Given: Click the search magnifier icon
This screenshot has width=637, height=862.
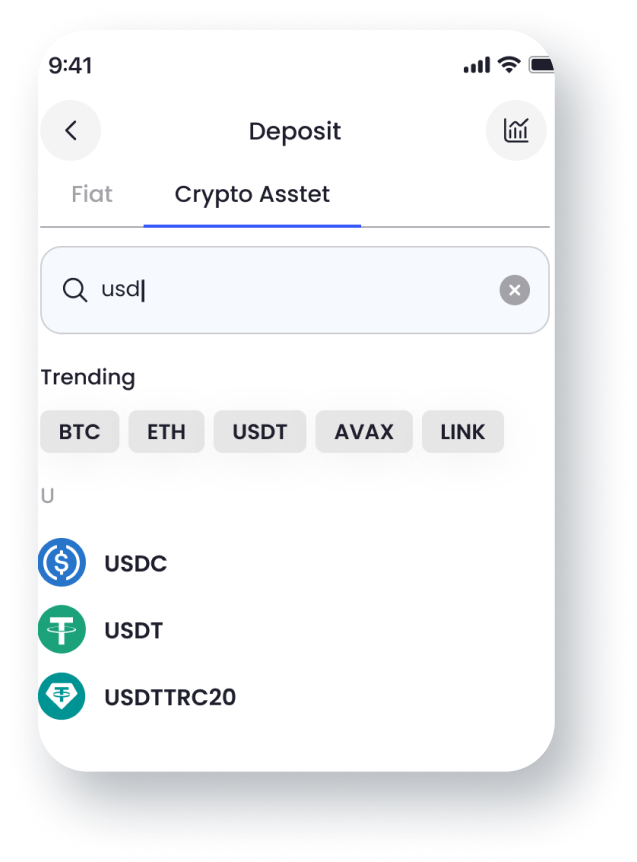Looking at the screenshot, I should (75, 290).
